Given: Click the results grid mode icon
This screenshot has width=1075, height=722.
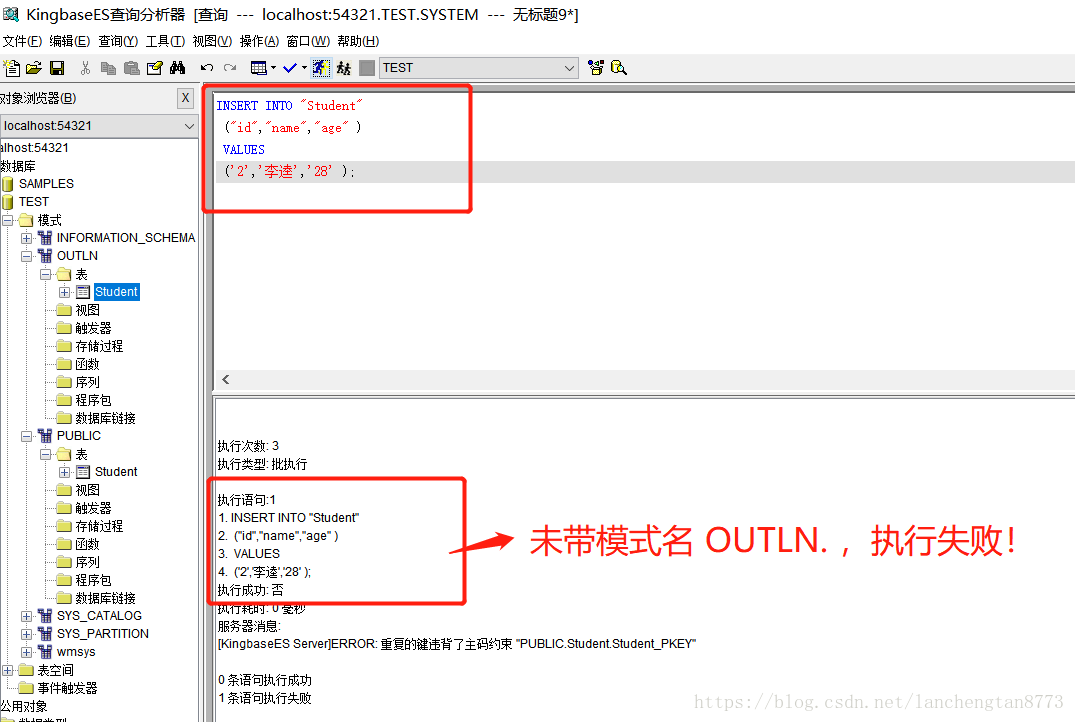Looking at the screenshot, I should tap(258, 68).
